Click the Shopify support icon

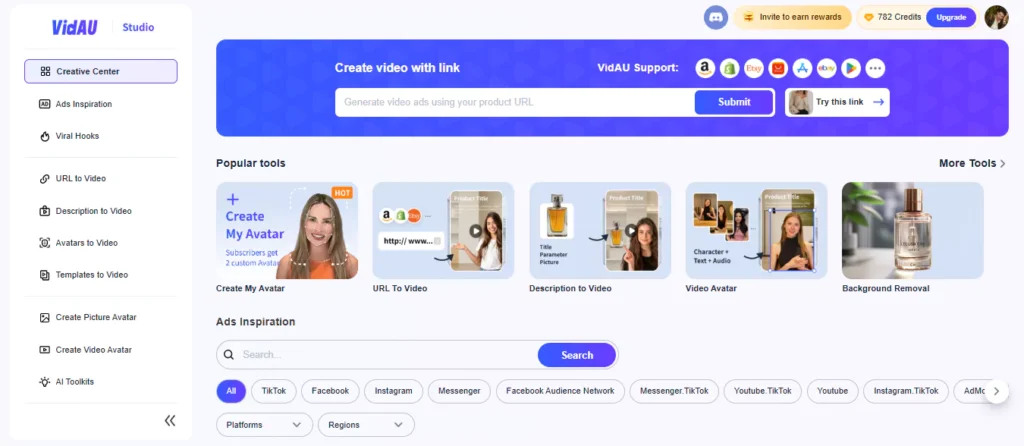[x=729, y=68]
